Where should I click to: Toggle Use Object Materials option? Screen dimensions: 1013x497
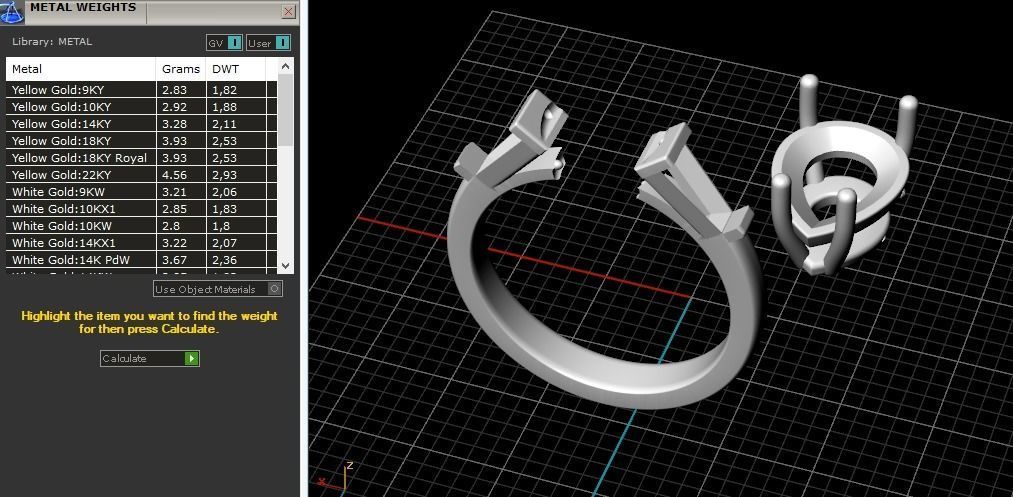pos(218,289)
